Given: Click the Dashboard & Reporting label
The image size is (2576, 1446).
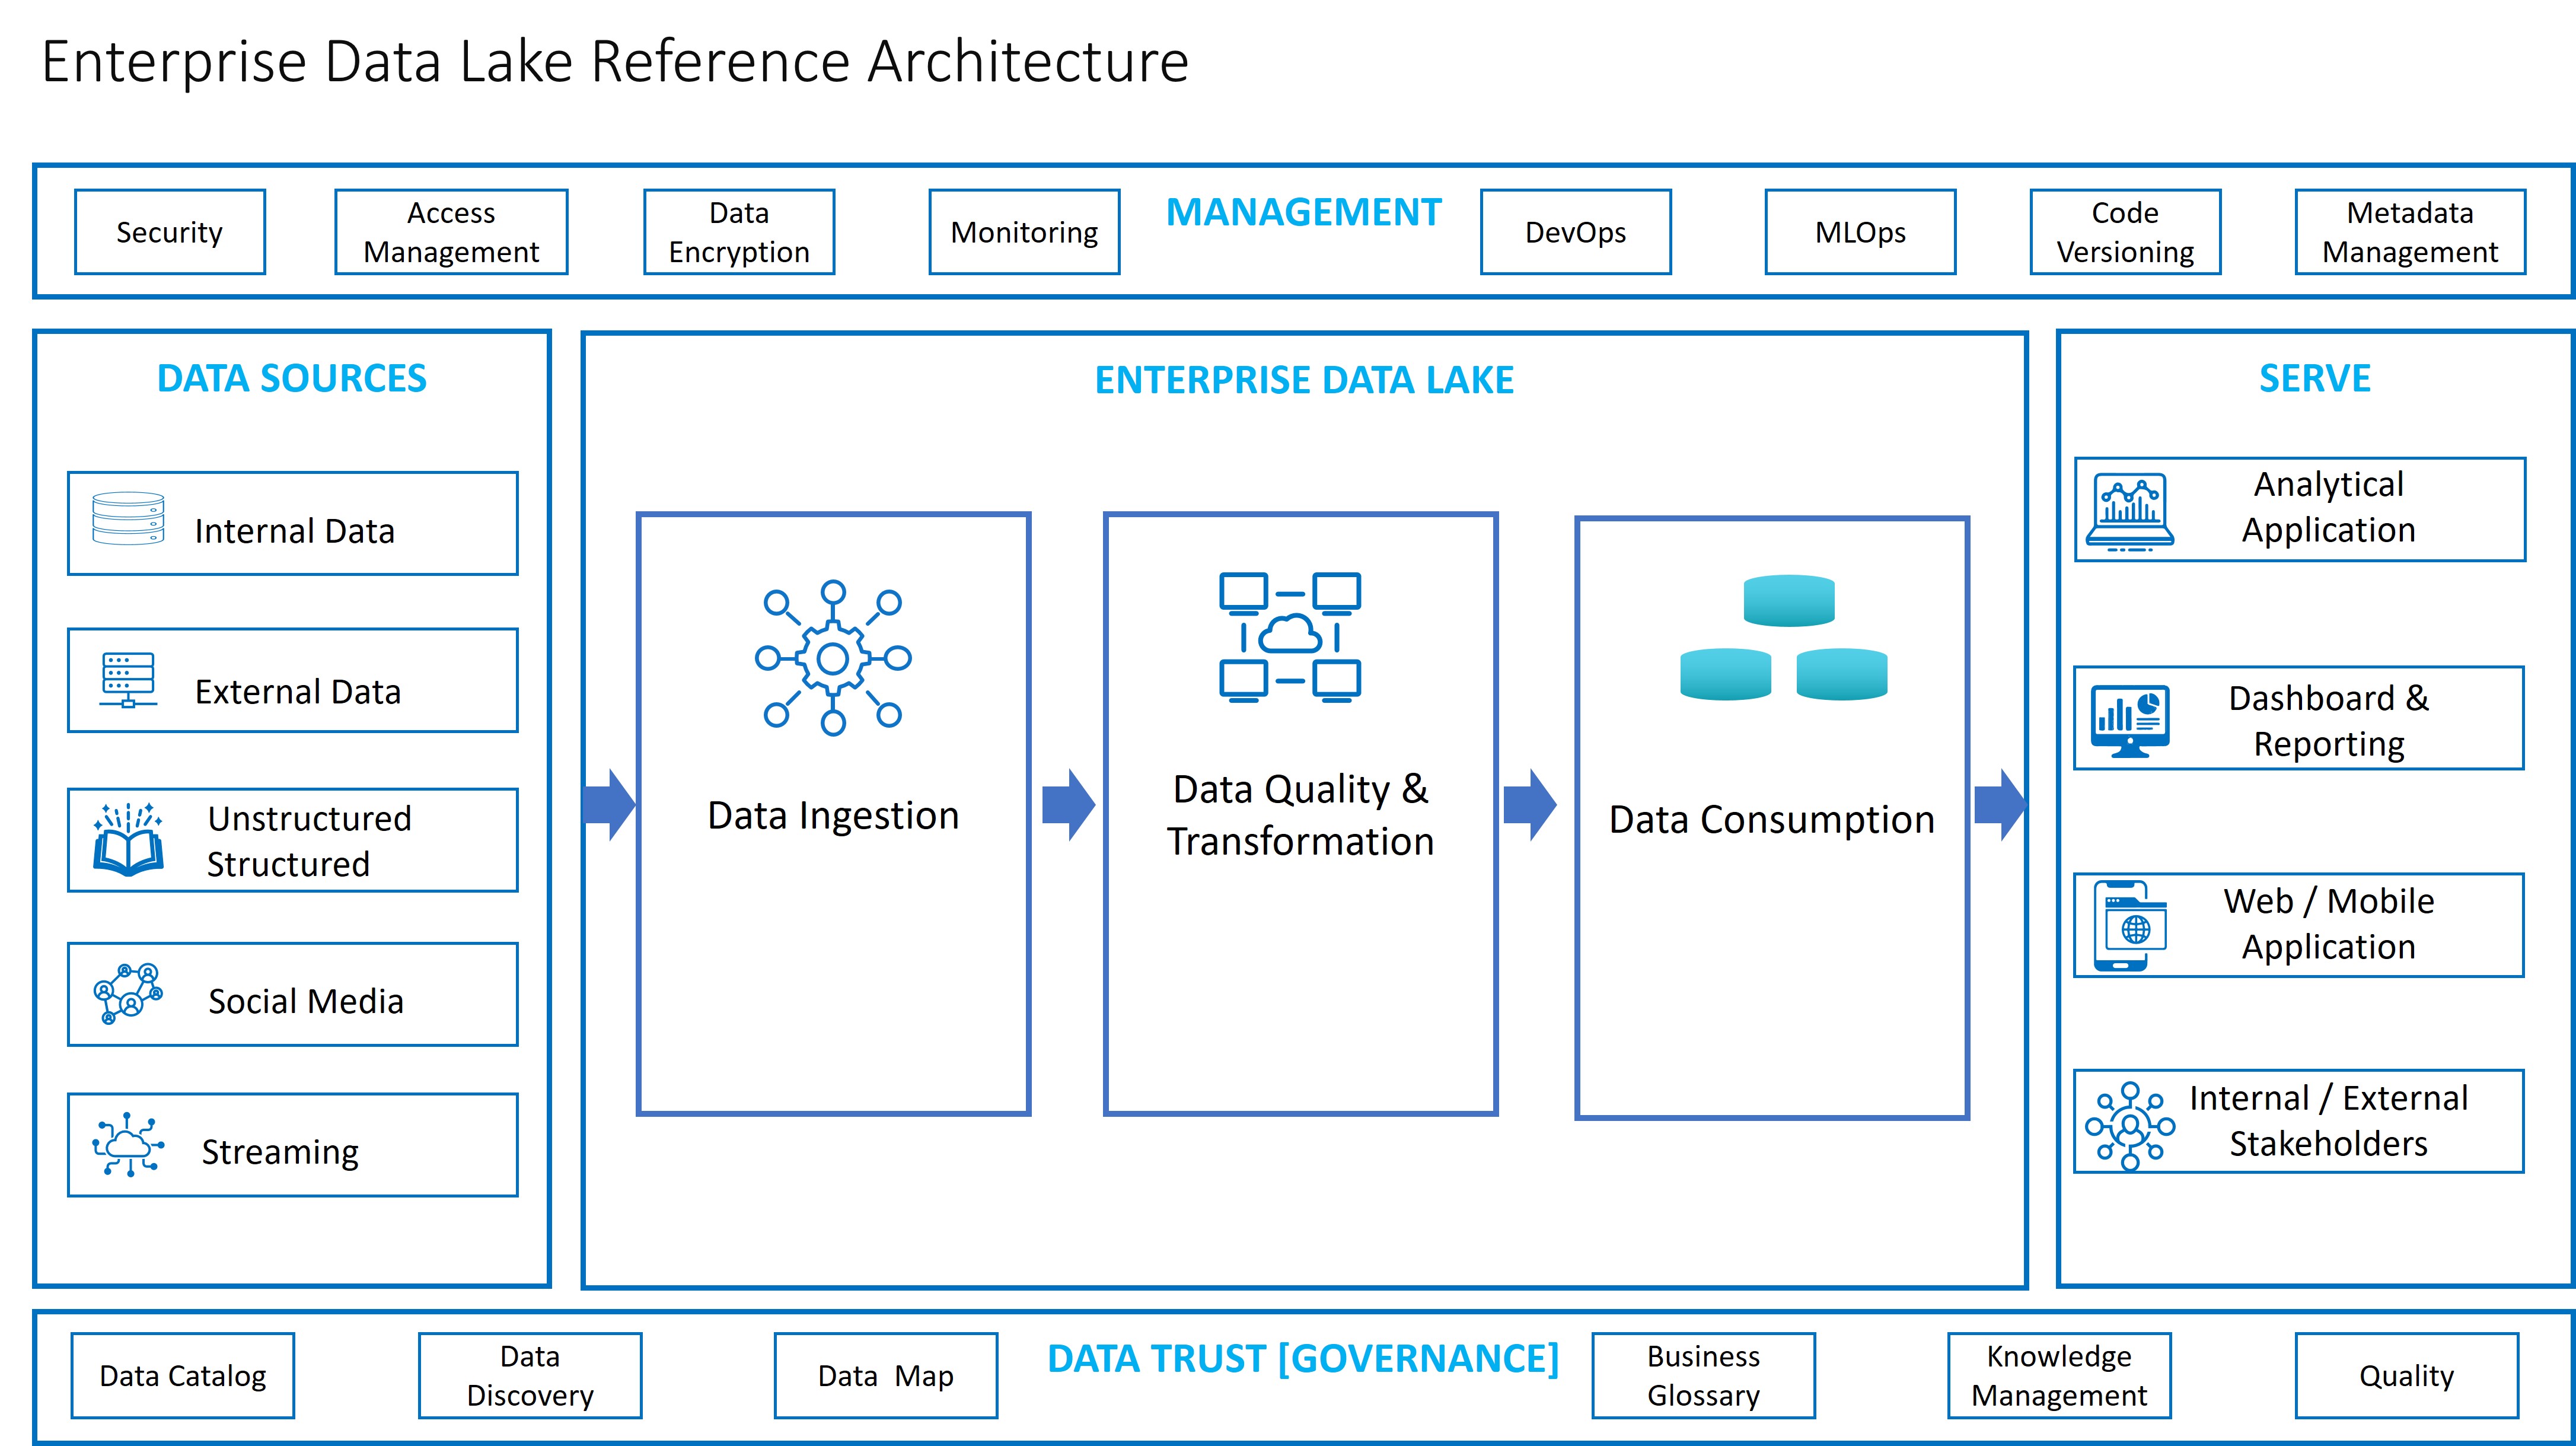Looking at the screenshot, I should coord(2329,721).
